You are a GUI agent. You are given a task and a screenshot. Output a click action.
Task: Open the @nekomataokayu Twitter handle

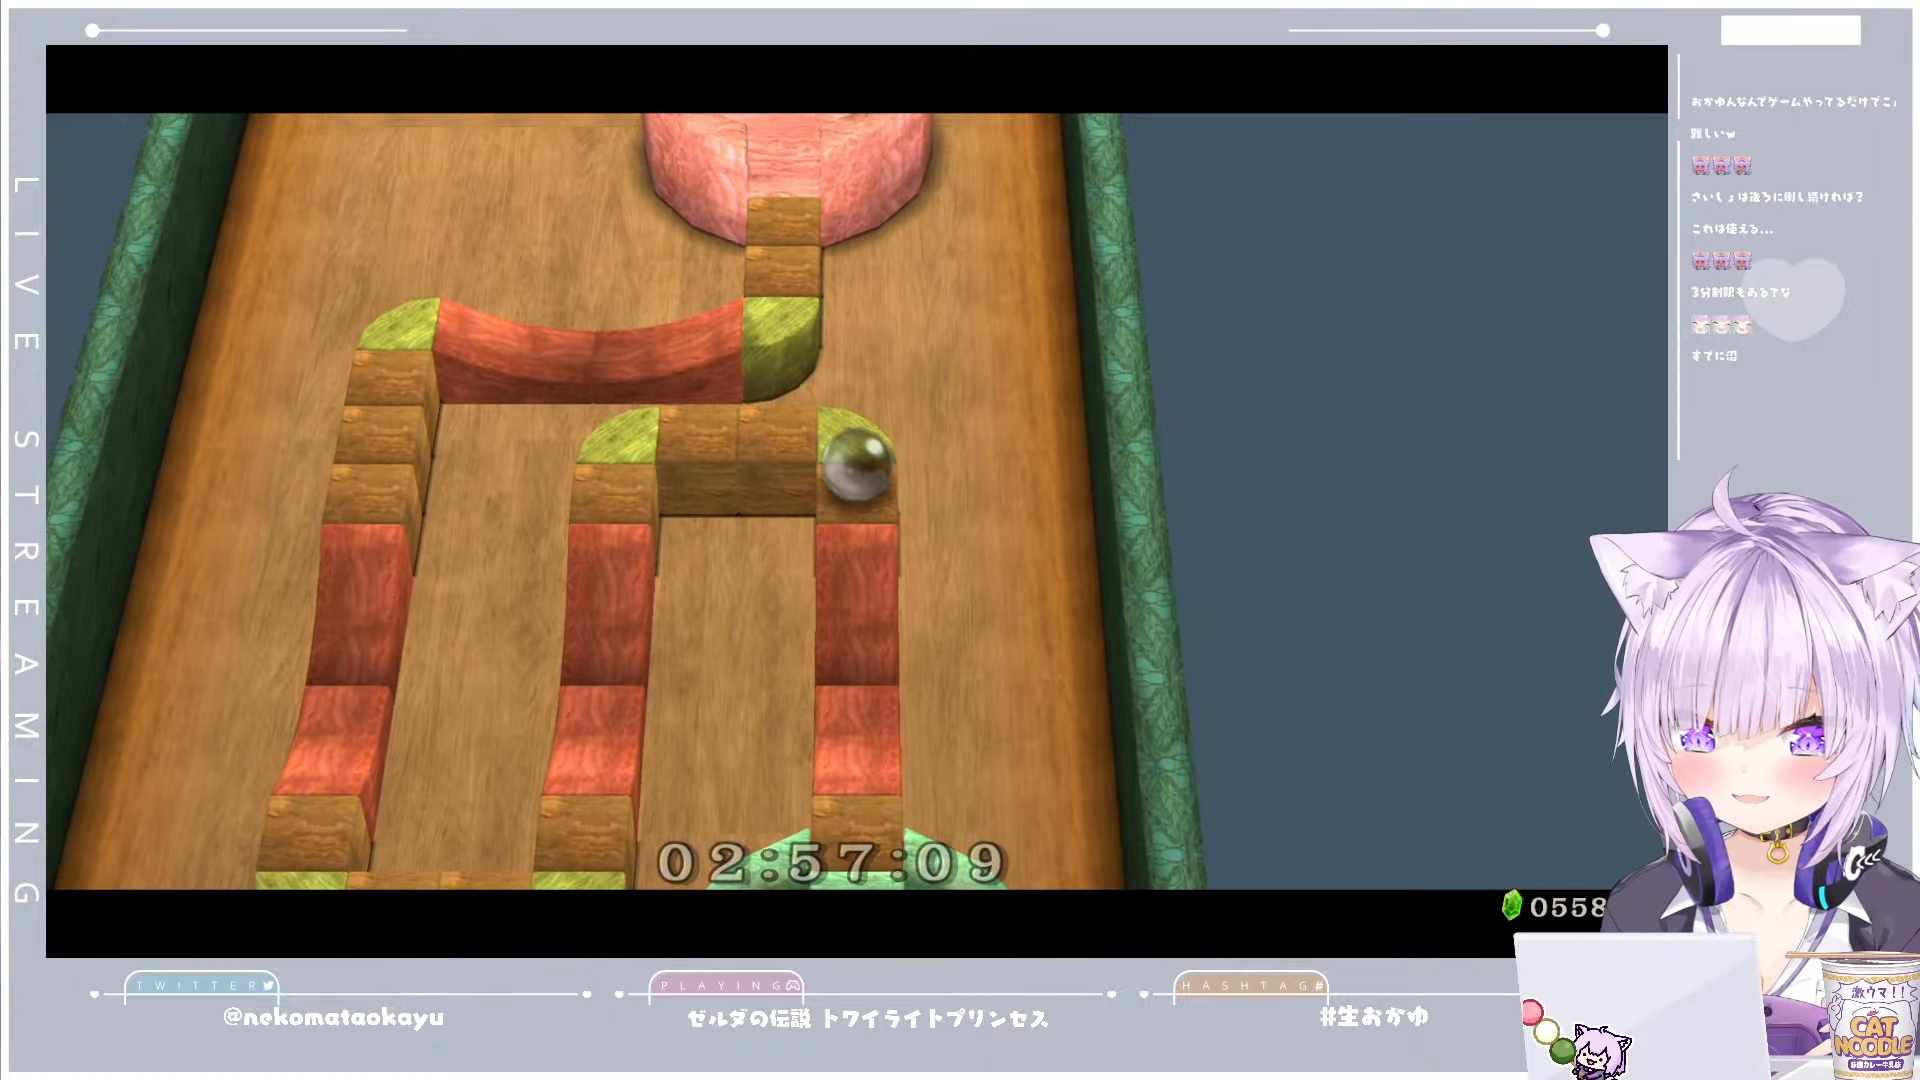point(333,1017)
